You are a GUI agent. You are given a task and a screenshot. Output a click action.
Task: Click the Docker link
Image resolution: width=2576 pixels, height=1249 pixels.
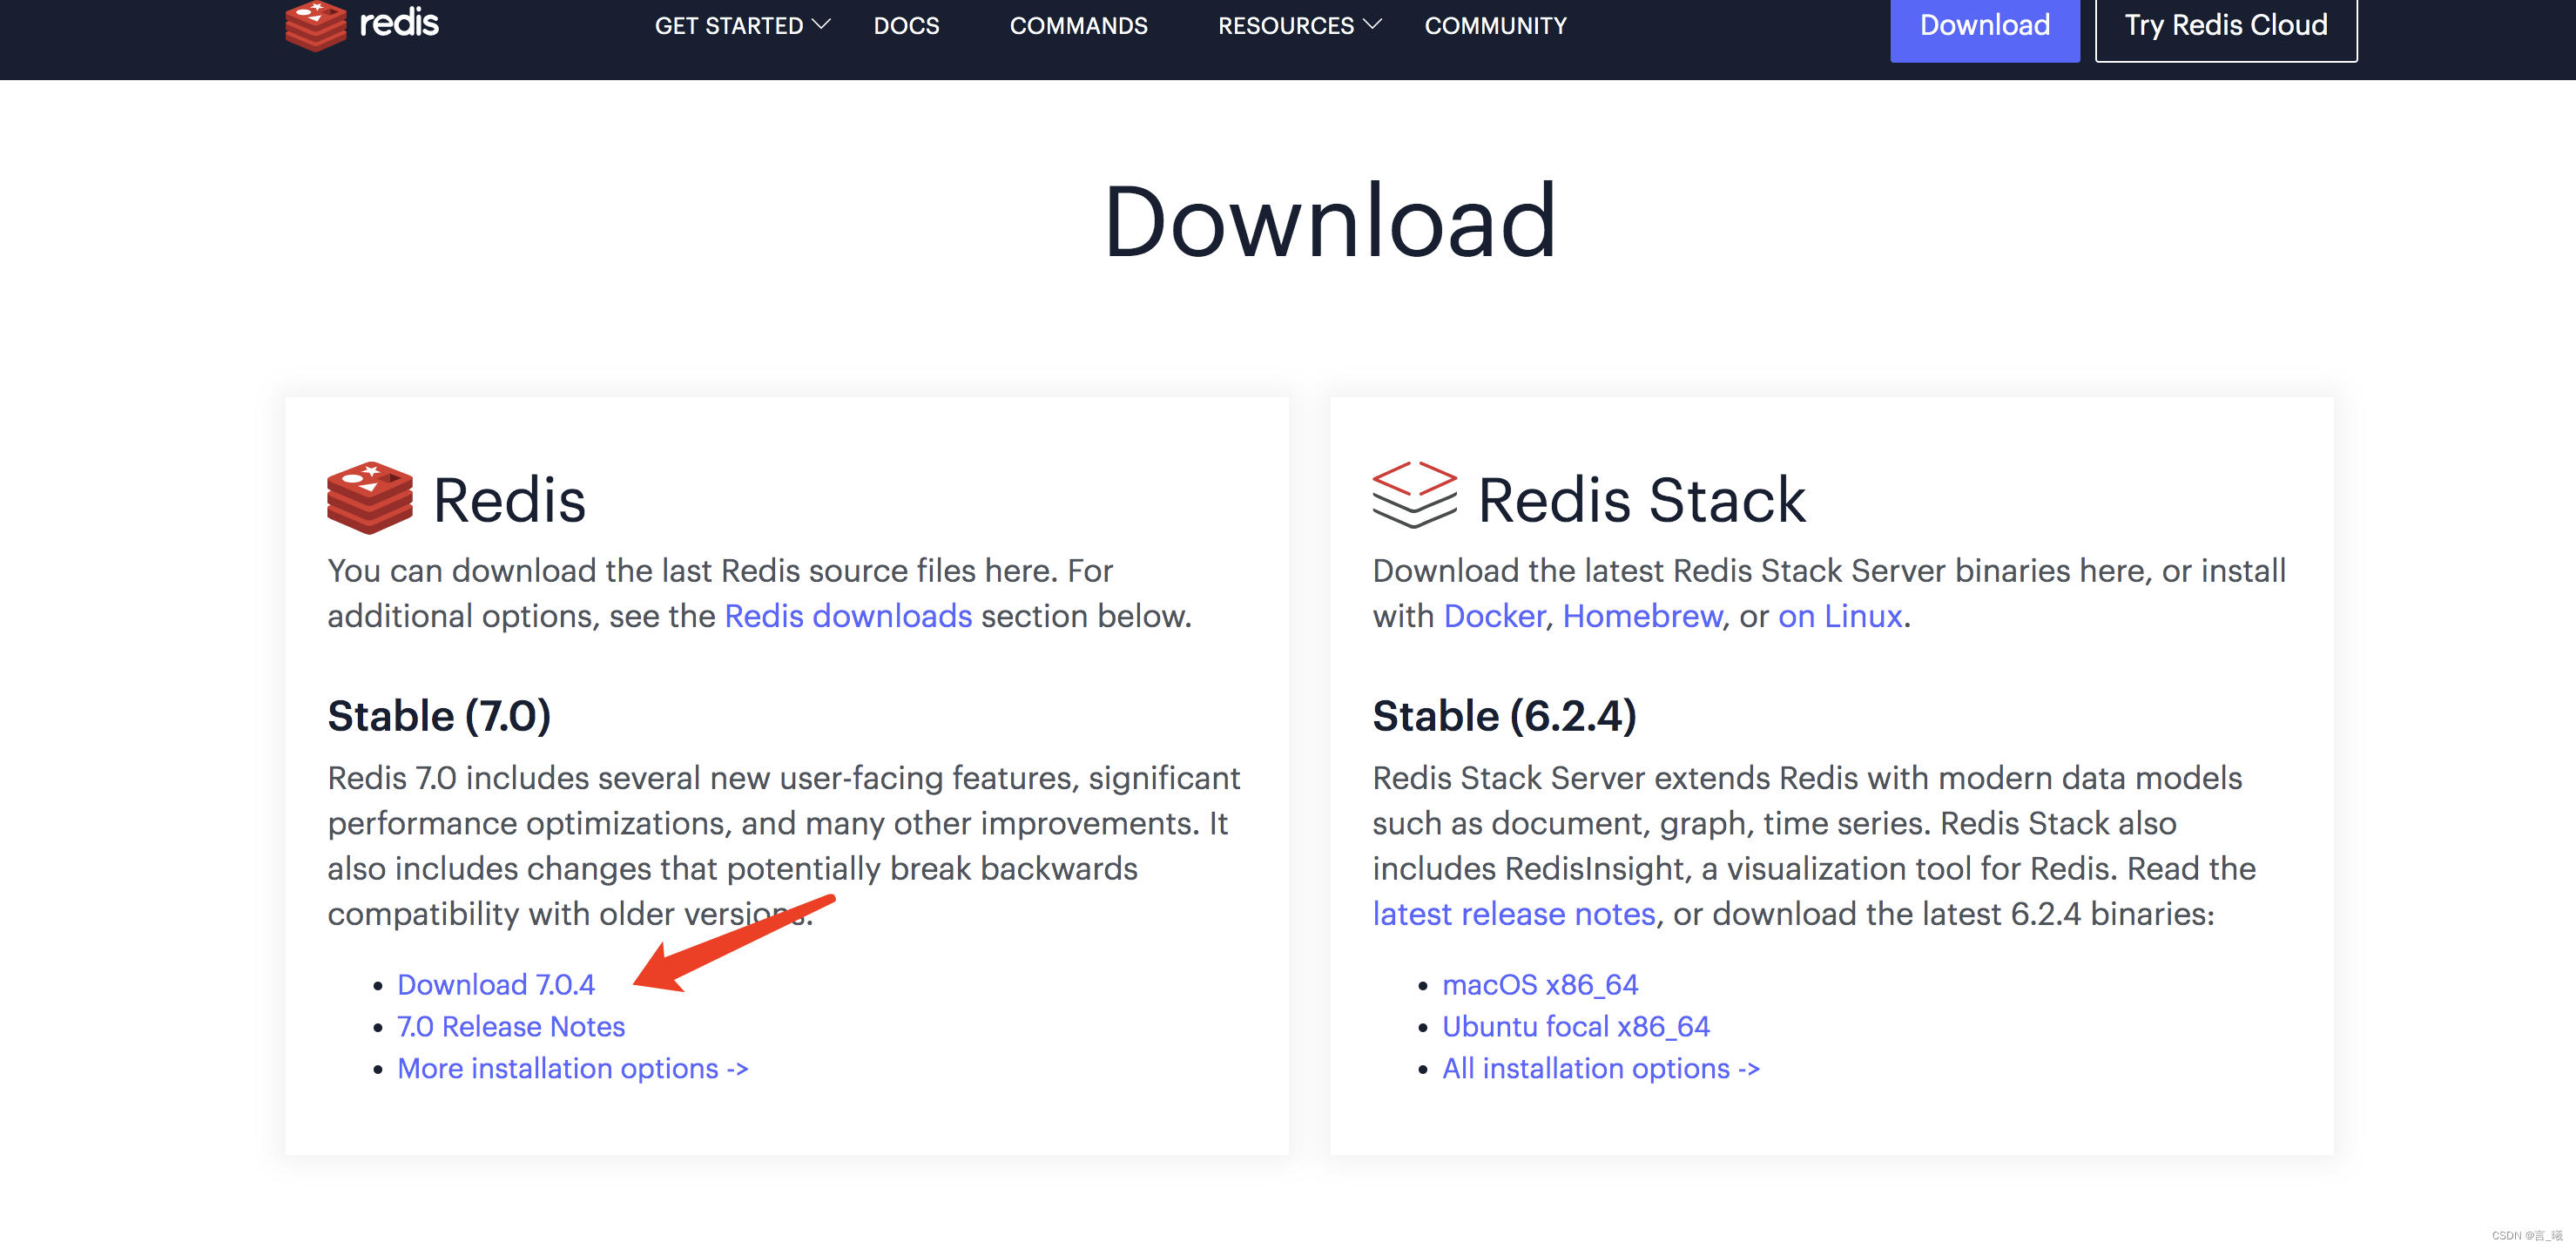pos(1494,616)
